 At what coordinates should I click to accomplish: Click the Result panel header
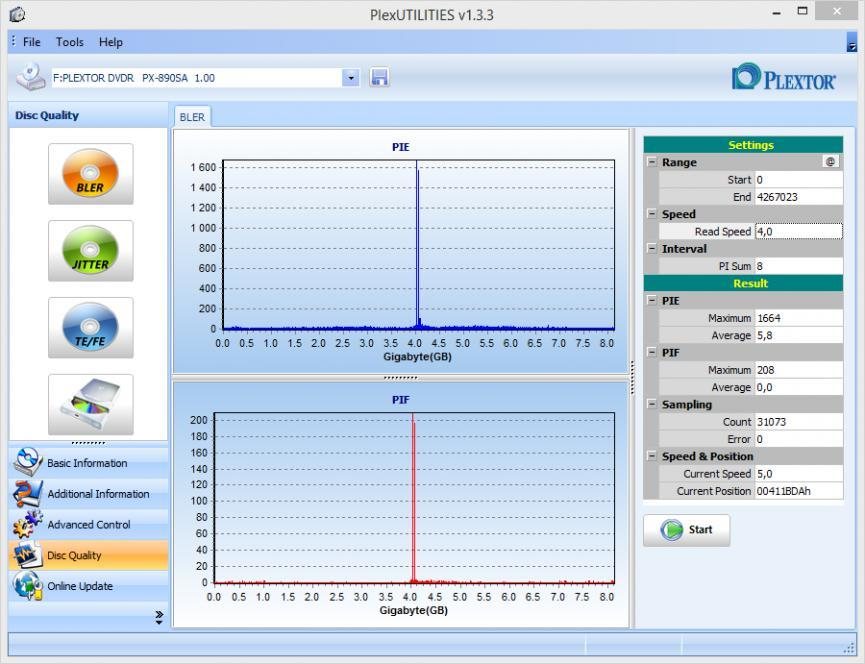743,283
